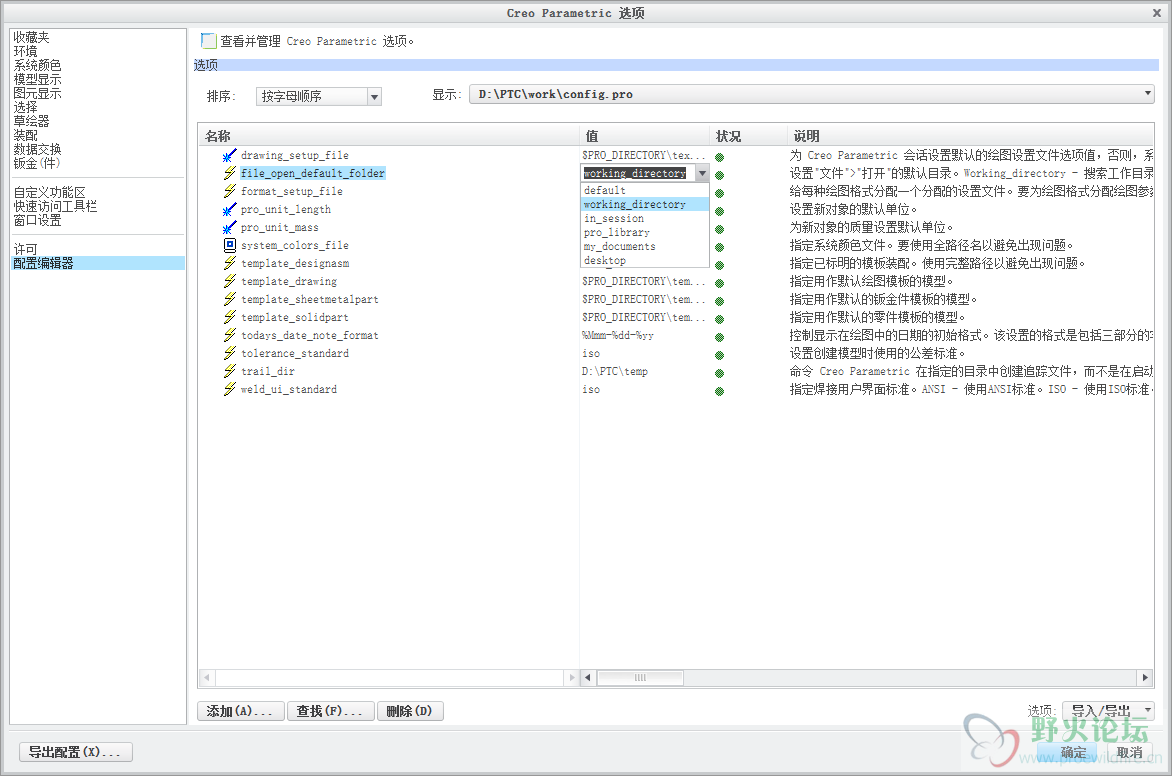The width and height of the screenshot is (1172, 776).
Task: Click the lightning icon beside file_open_default_folder
Action: (229, 173)
